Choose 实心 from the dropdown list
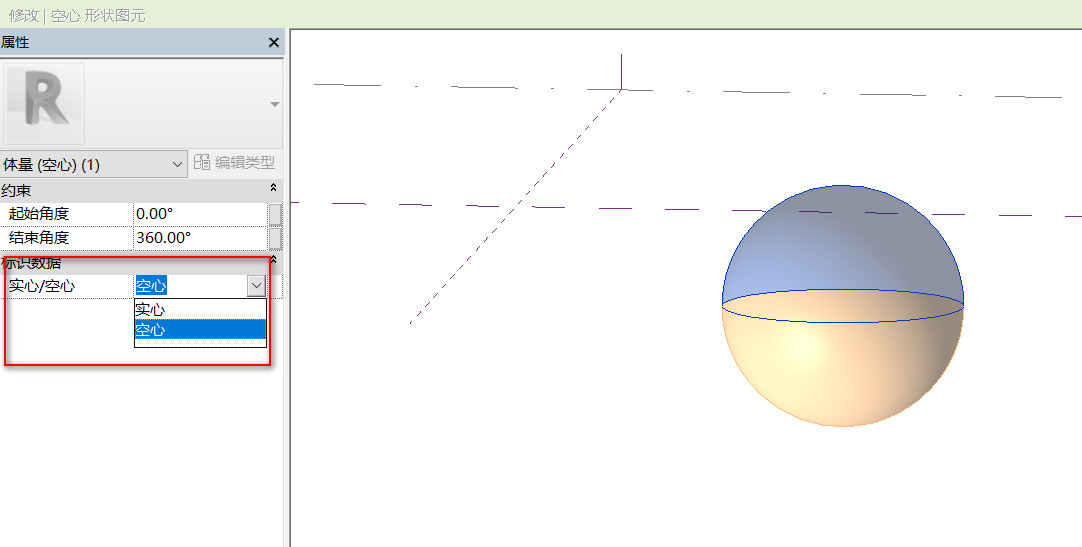The image size is (1082, 547). (x=200, y=310)
